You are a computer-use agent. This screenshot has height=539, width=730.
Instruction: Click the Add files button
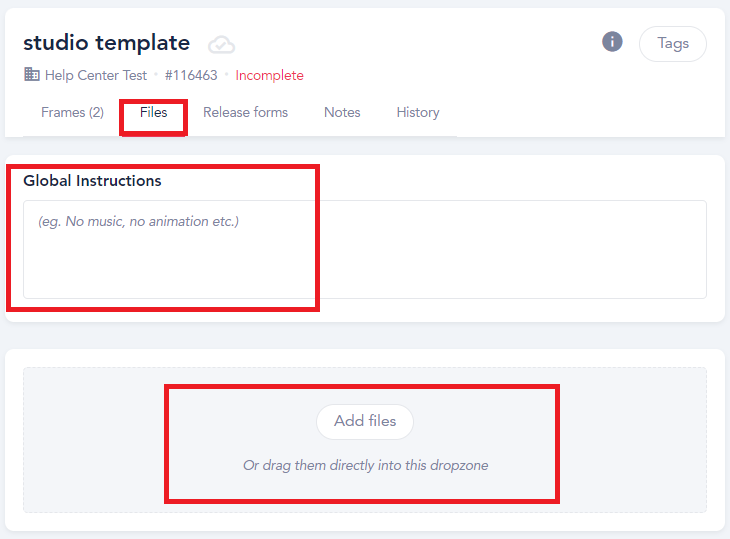[x=365, y=421]
